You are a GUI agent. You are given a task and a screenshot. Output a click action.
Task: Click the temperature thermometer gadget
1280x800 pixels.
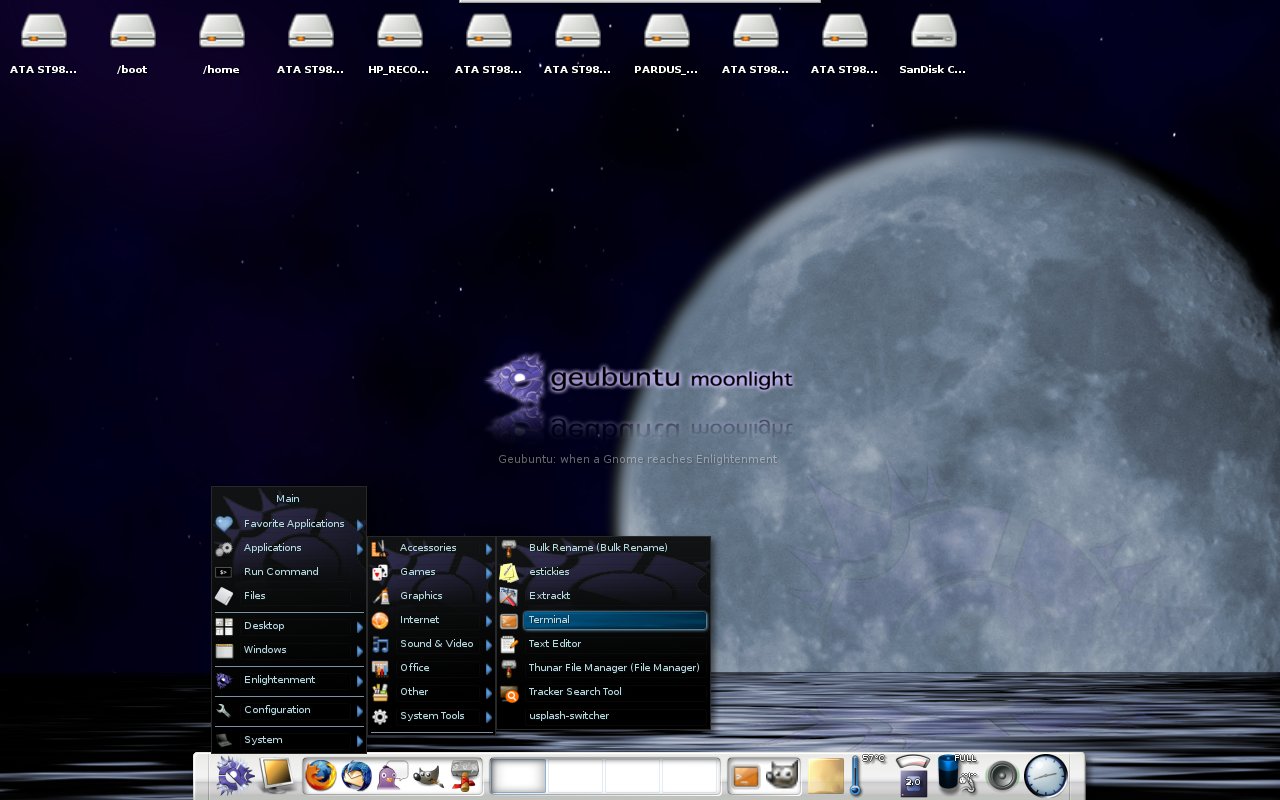pyautogui.click(x=856, y=775)
